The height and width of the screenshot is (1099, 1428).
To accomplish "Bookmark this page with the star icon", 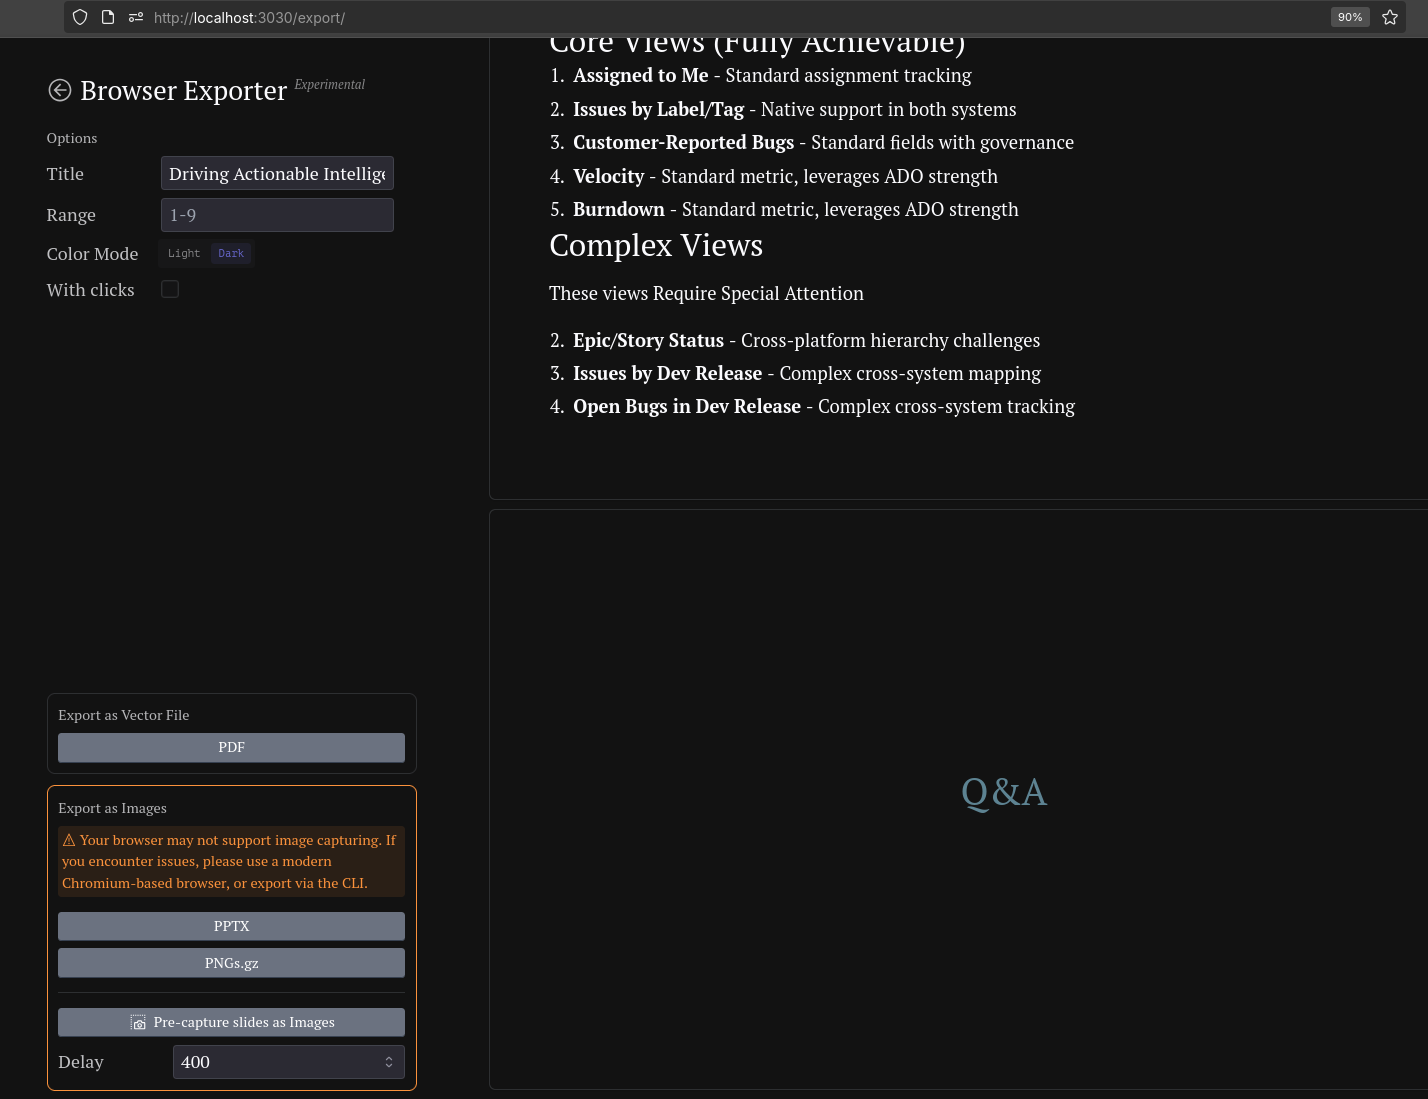I will (1390, 17).
